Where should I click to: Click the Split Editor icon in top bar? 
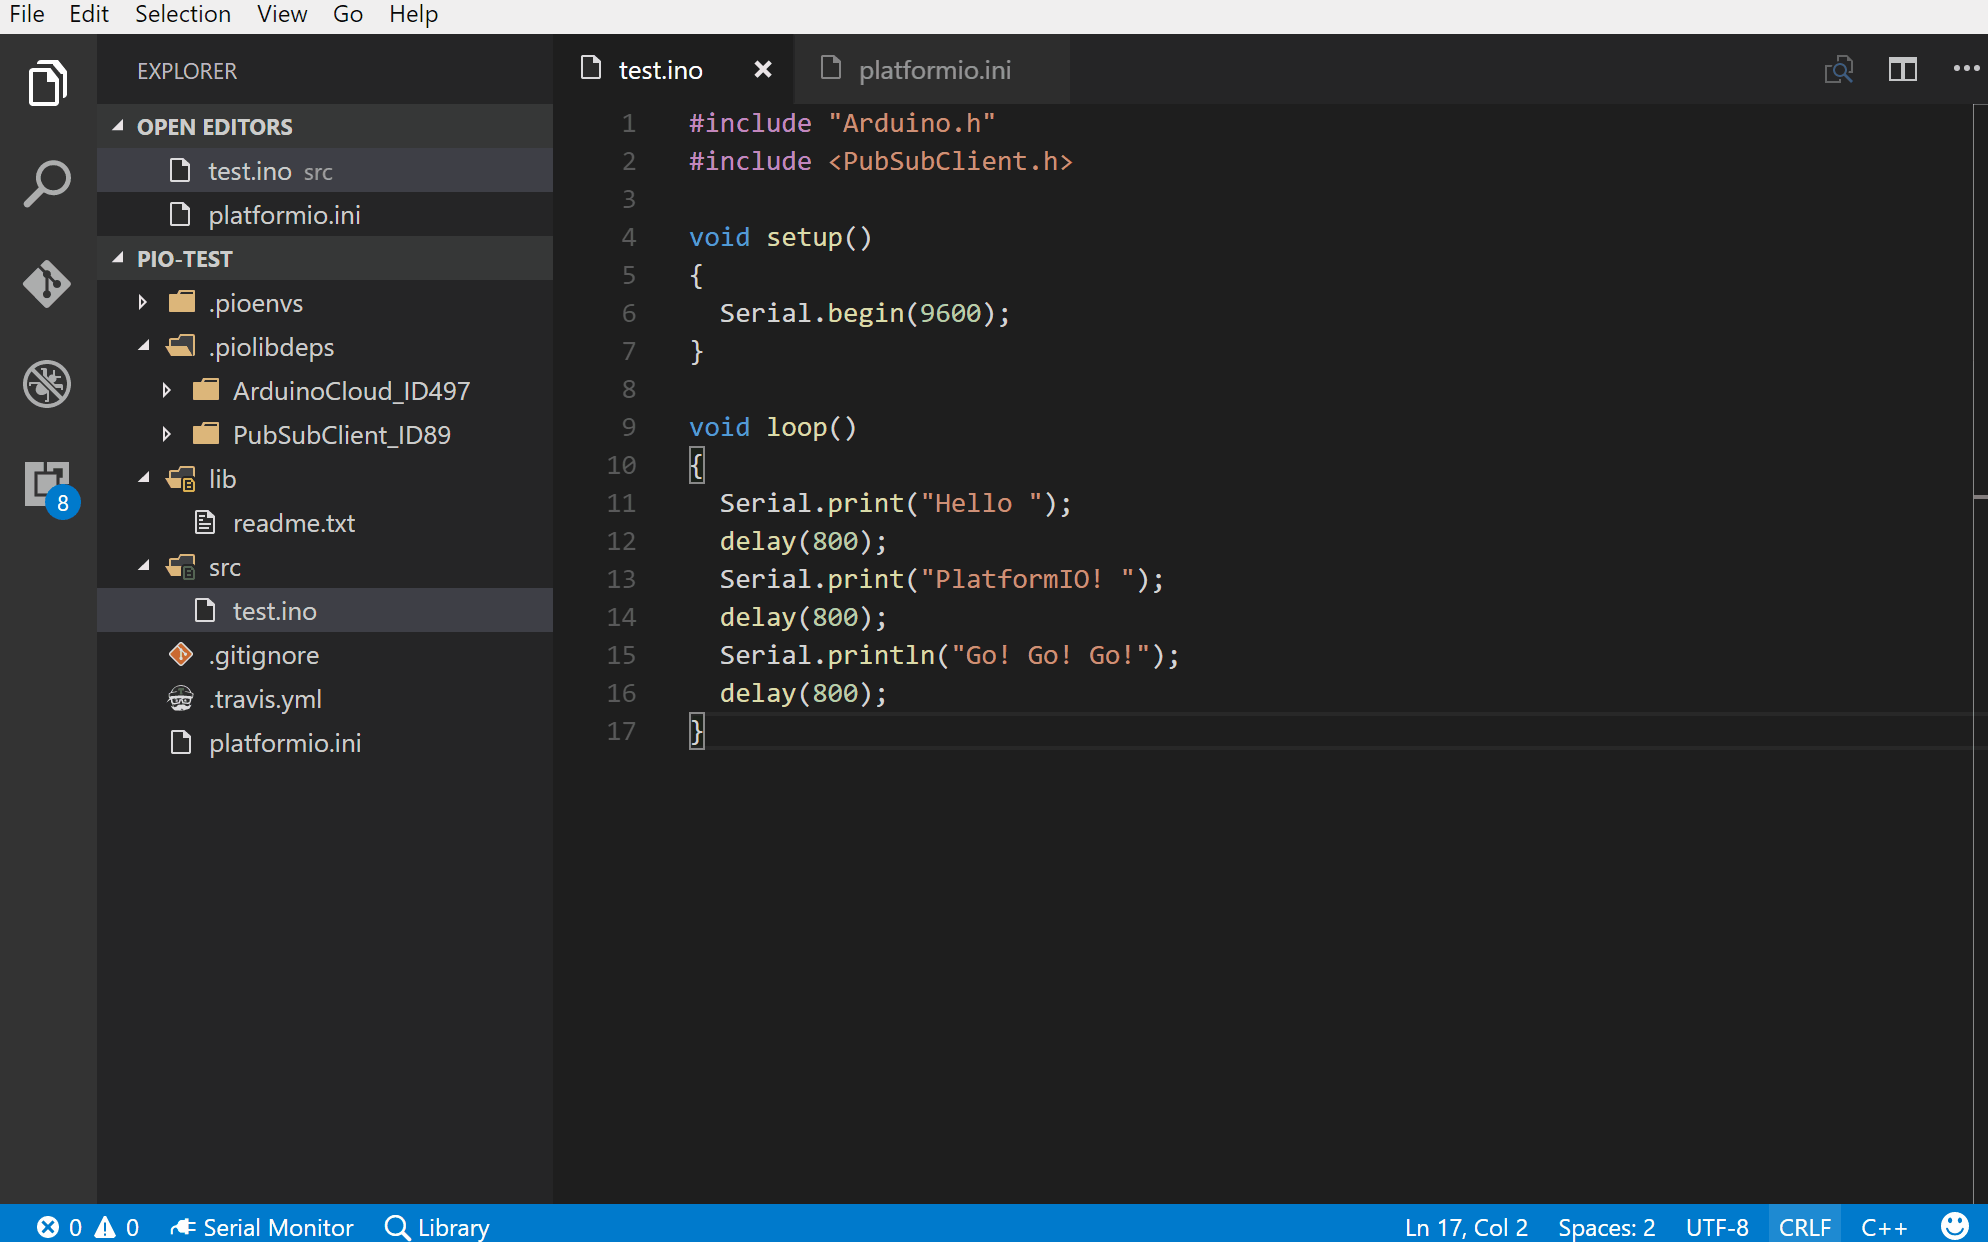tap(1902, 69)
